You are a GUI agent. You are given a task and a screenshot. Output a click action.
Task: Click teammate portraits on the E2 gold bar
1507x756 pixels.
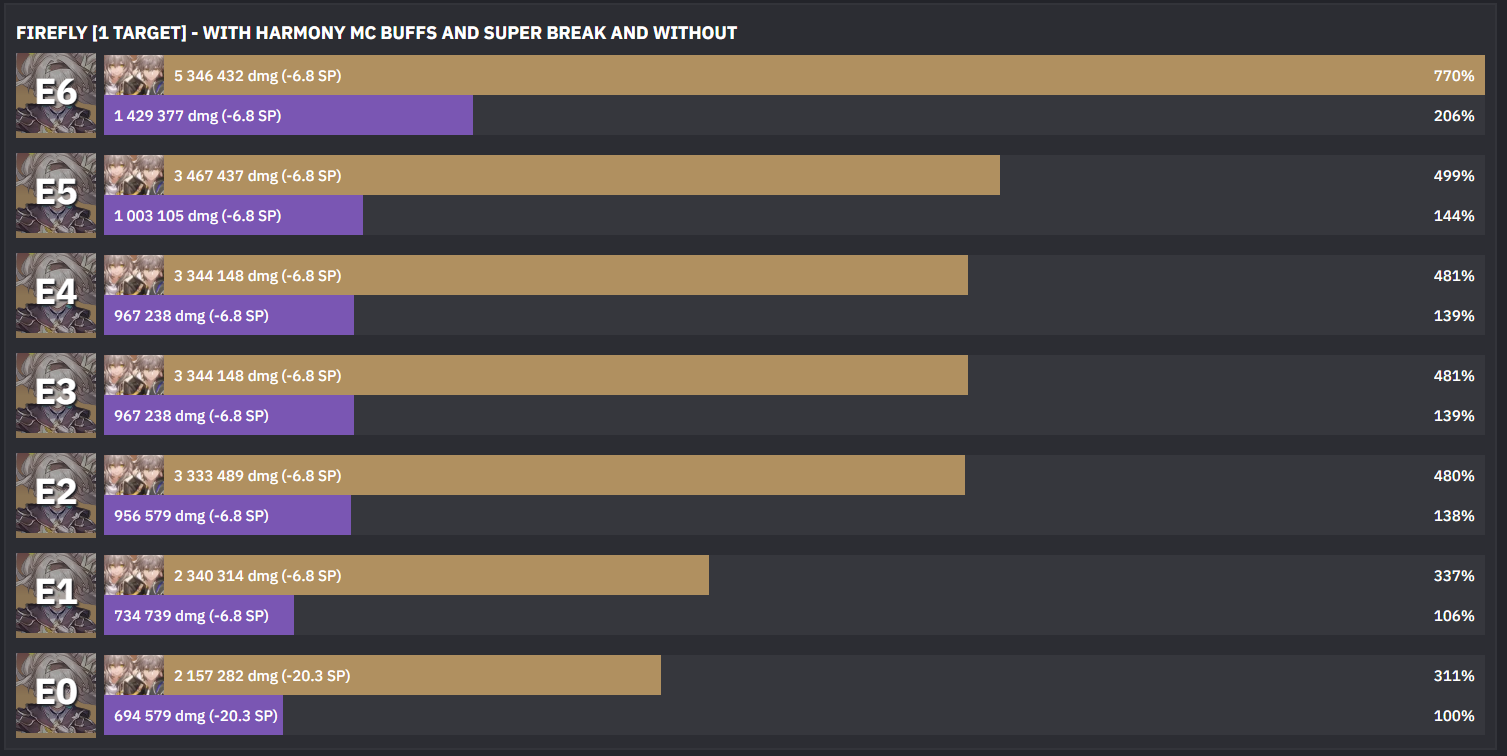point(134,475)
